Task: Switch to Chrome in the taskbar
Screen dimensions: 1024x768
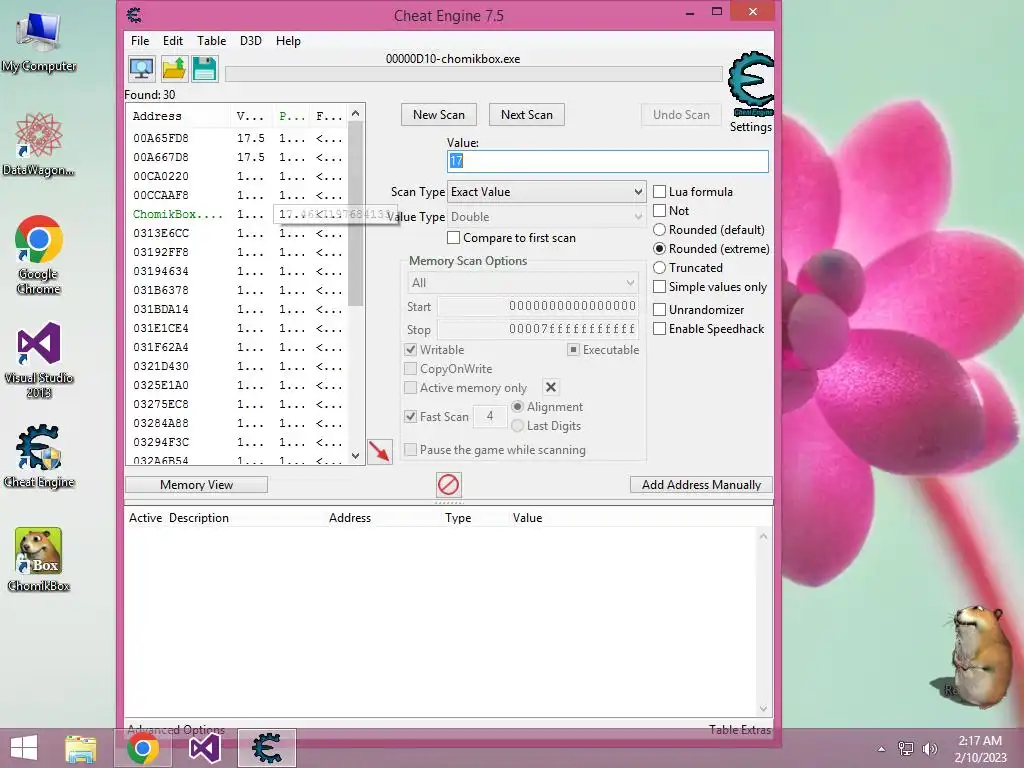Action: coord(143,748)
